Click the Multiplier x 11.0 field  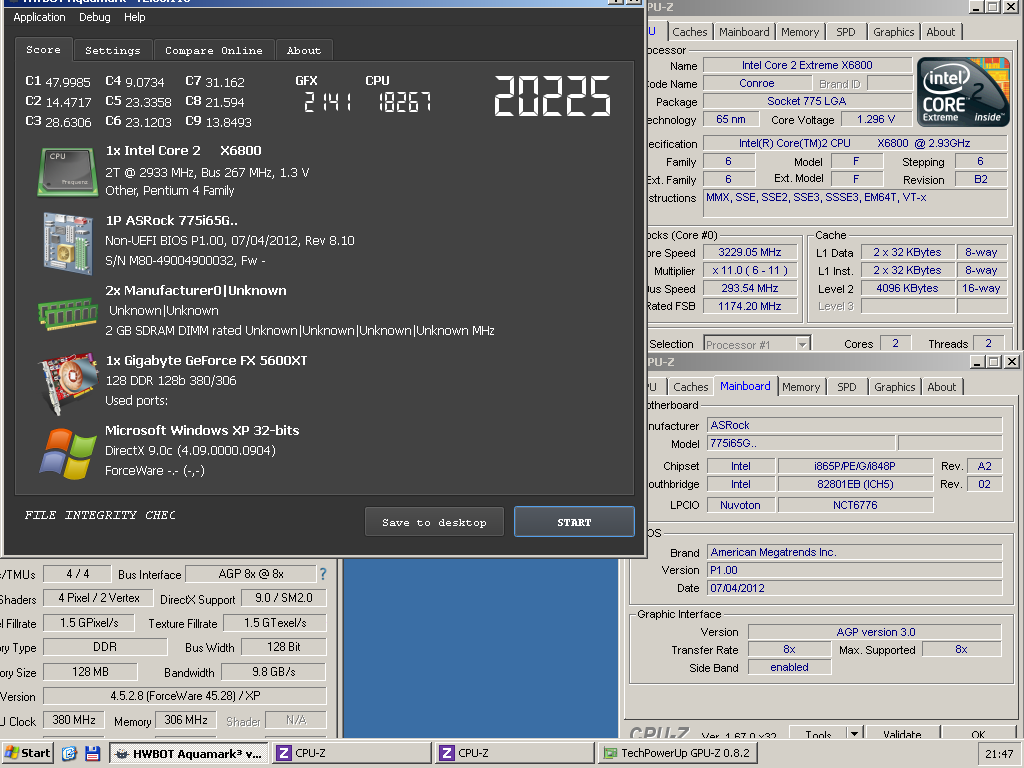click(x=750, y=270)
